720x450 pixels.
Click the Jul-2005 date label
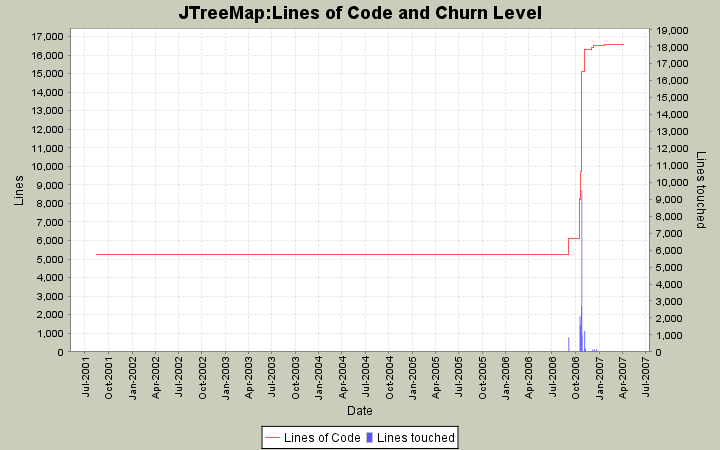pos(459,376)
